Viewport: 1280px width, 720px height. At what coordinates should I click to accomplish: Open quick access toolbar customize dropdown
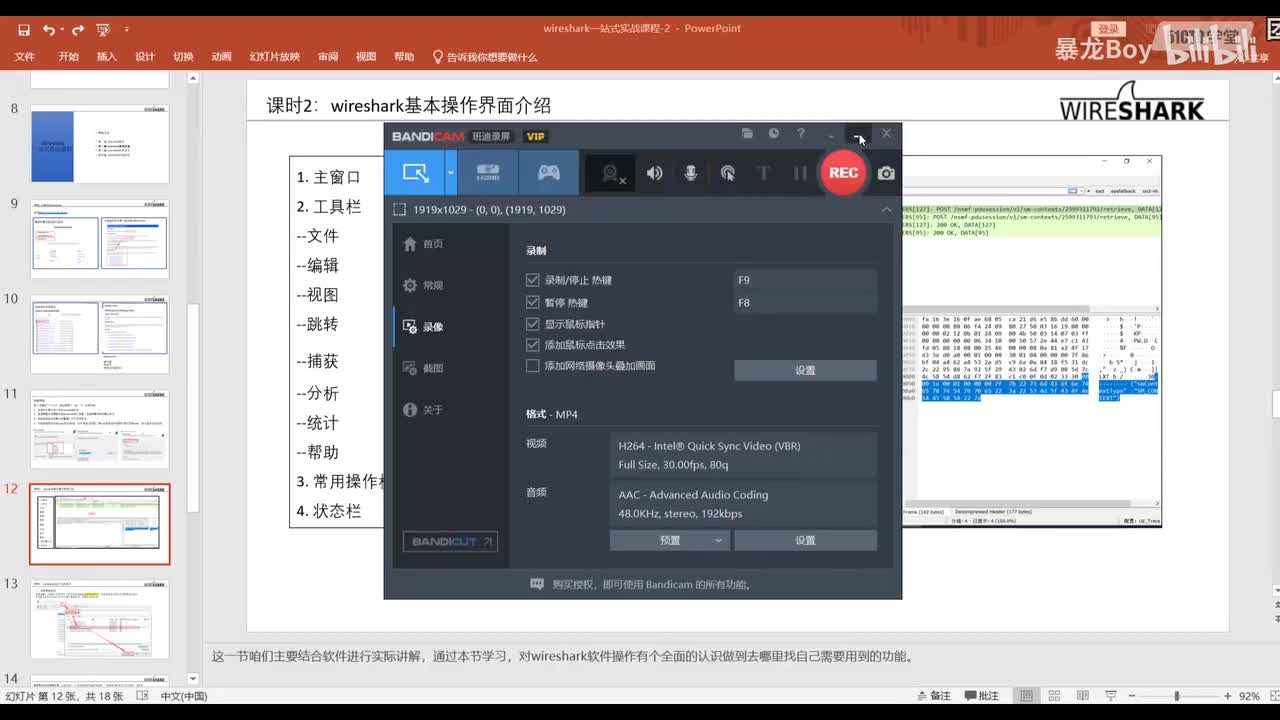127,31
